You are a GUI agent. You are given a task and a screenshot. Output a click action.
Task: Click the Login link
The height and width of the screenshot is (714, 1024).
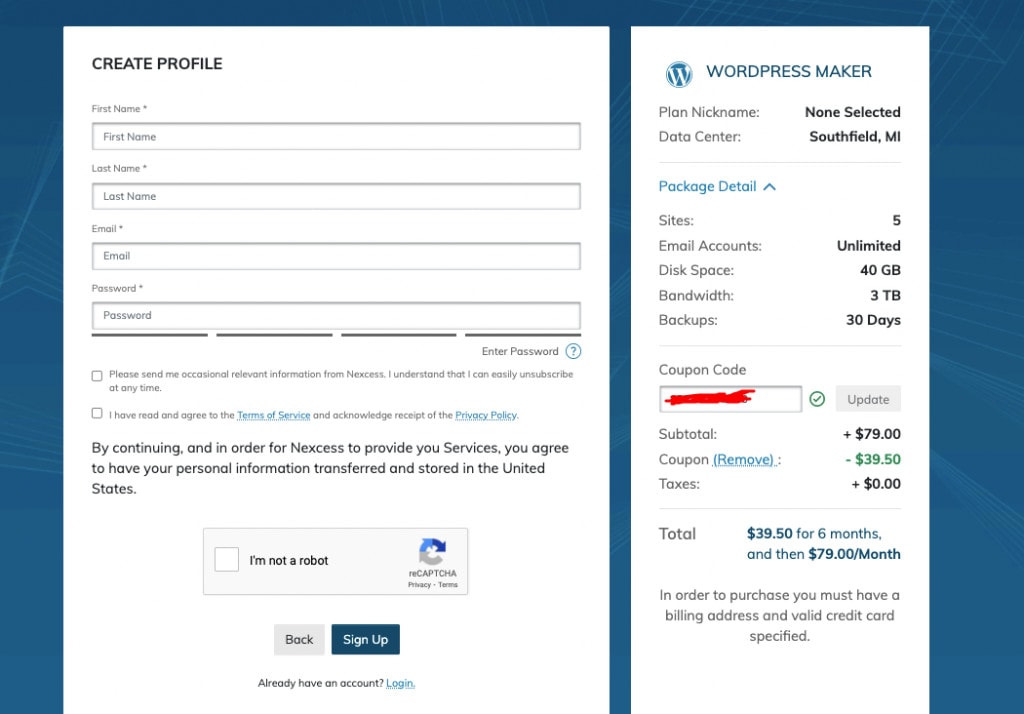coord(400,683)
